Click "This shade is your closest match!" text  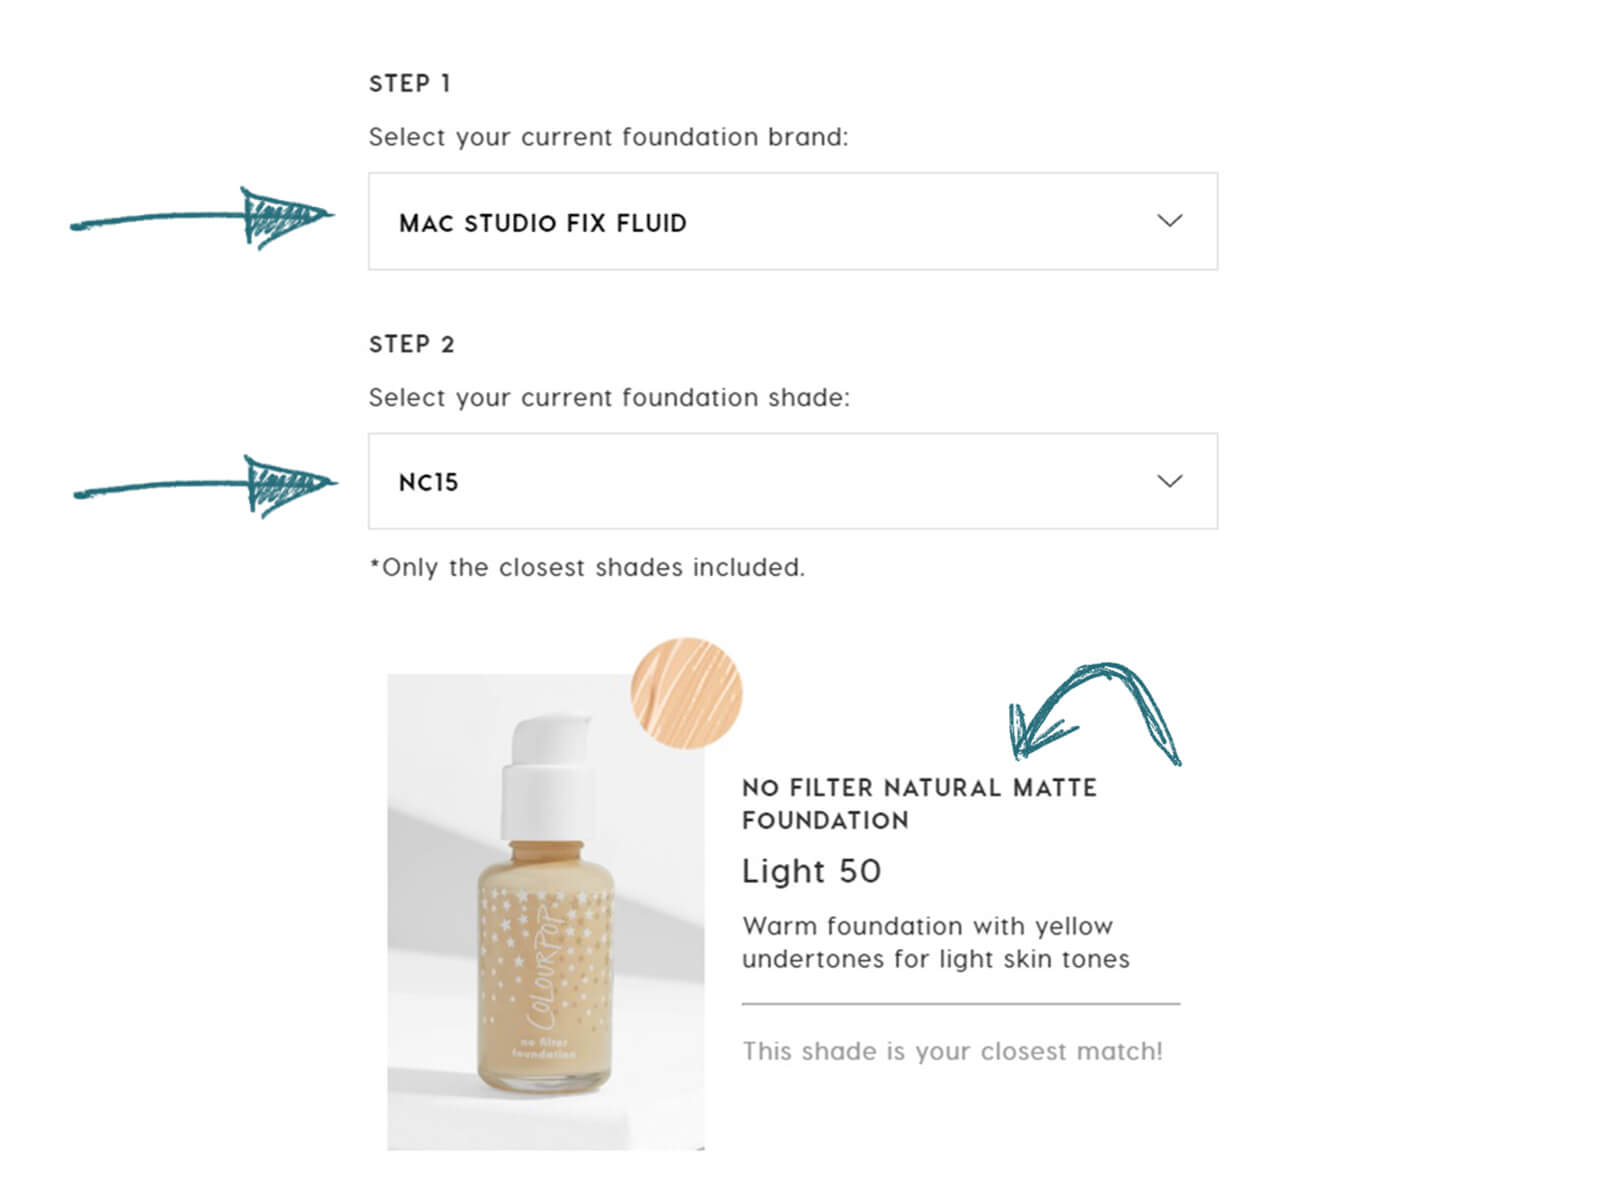[952, 1052]
